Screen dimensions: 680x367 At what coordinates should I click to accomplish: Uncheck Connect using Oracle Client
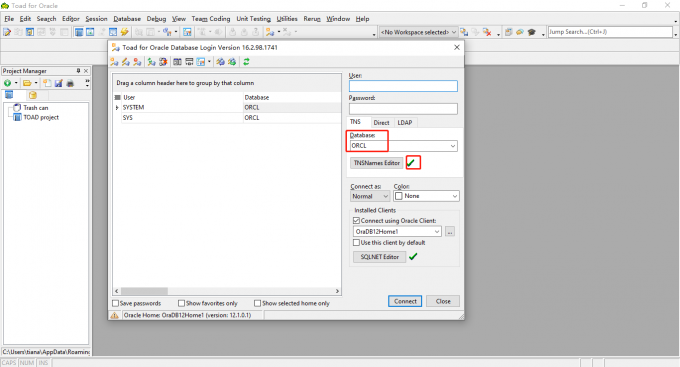point(356,220)
